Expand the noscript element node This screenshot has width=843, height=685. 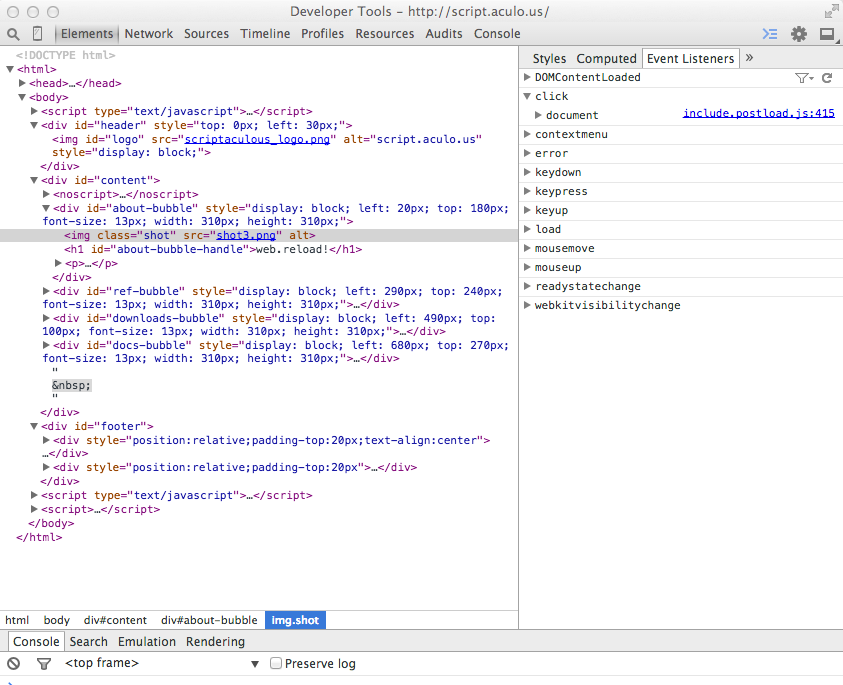click(x=46, y=194)
